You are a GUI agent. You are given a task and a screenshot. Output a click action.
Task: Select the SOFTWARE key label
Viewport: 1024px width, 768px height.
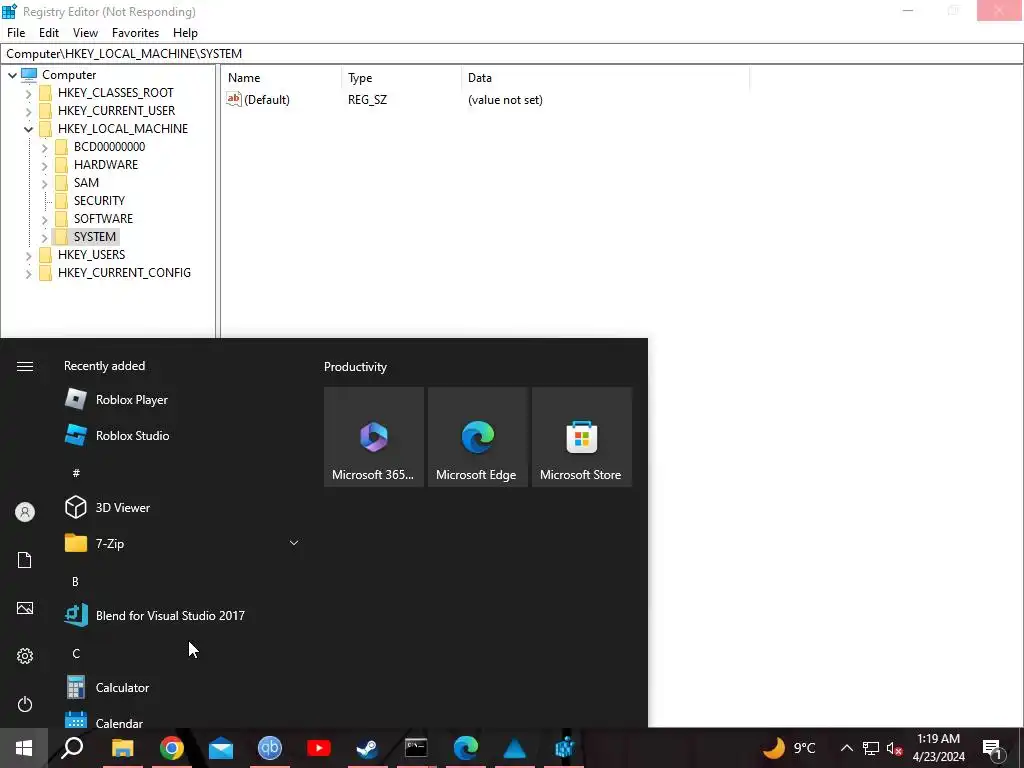point(103,219)
